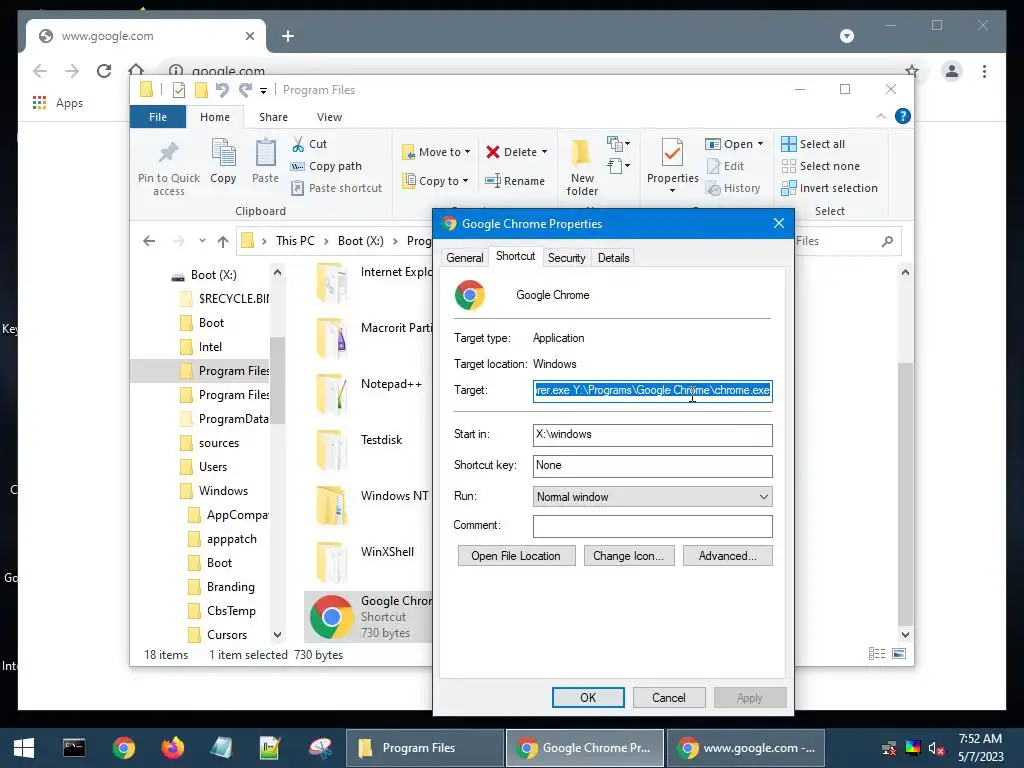Open Chrome three-dot menu
Image resolution: width=1024 pixels, height=768 pixels.
pos(984,71)
